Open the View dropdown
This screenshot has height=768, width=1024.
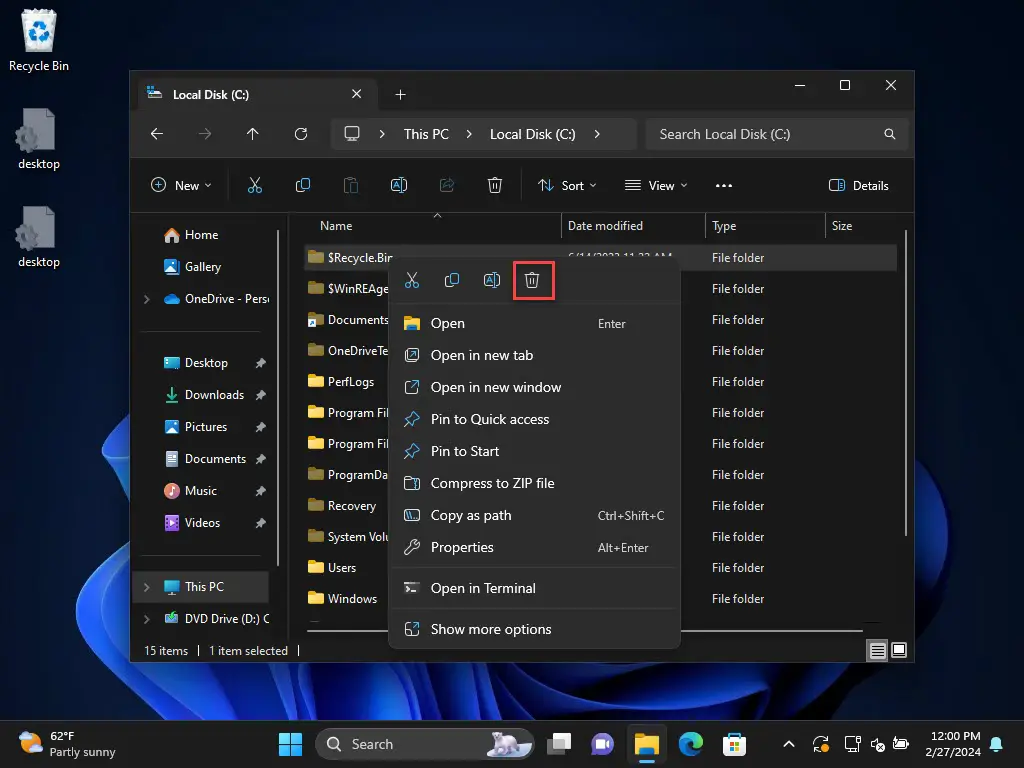pyautogui.click(x=656, y=185)
